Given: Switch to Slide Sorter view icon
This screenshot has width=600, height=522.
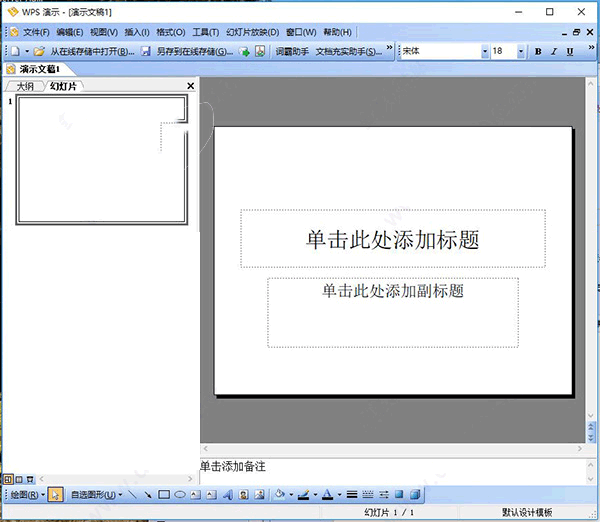Looking at the screenshot, I should coord(19,479).
